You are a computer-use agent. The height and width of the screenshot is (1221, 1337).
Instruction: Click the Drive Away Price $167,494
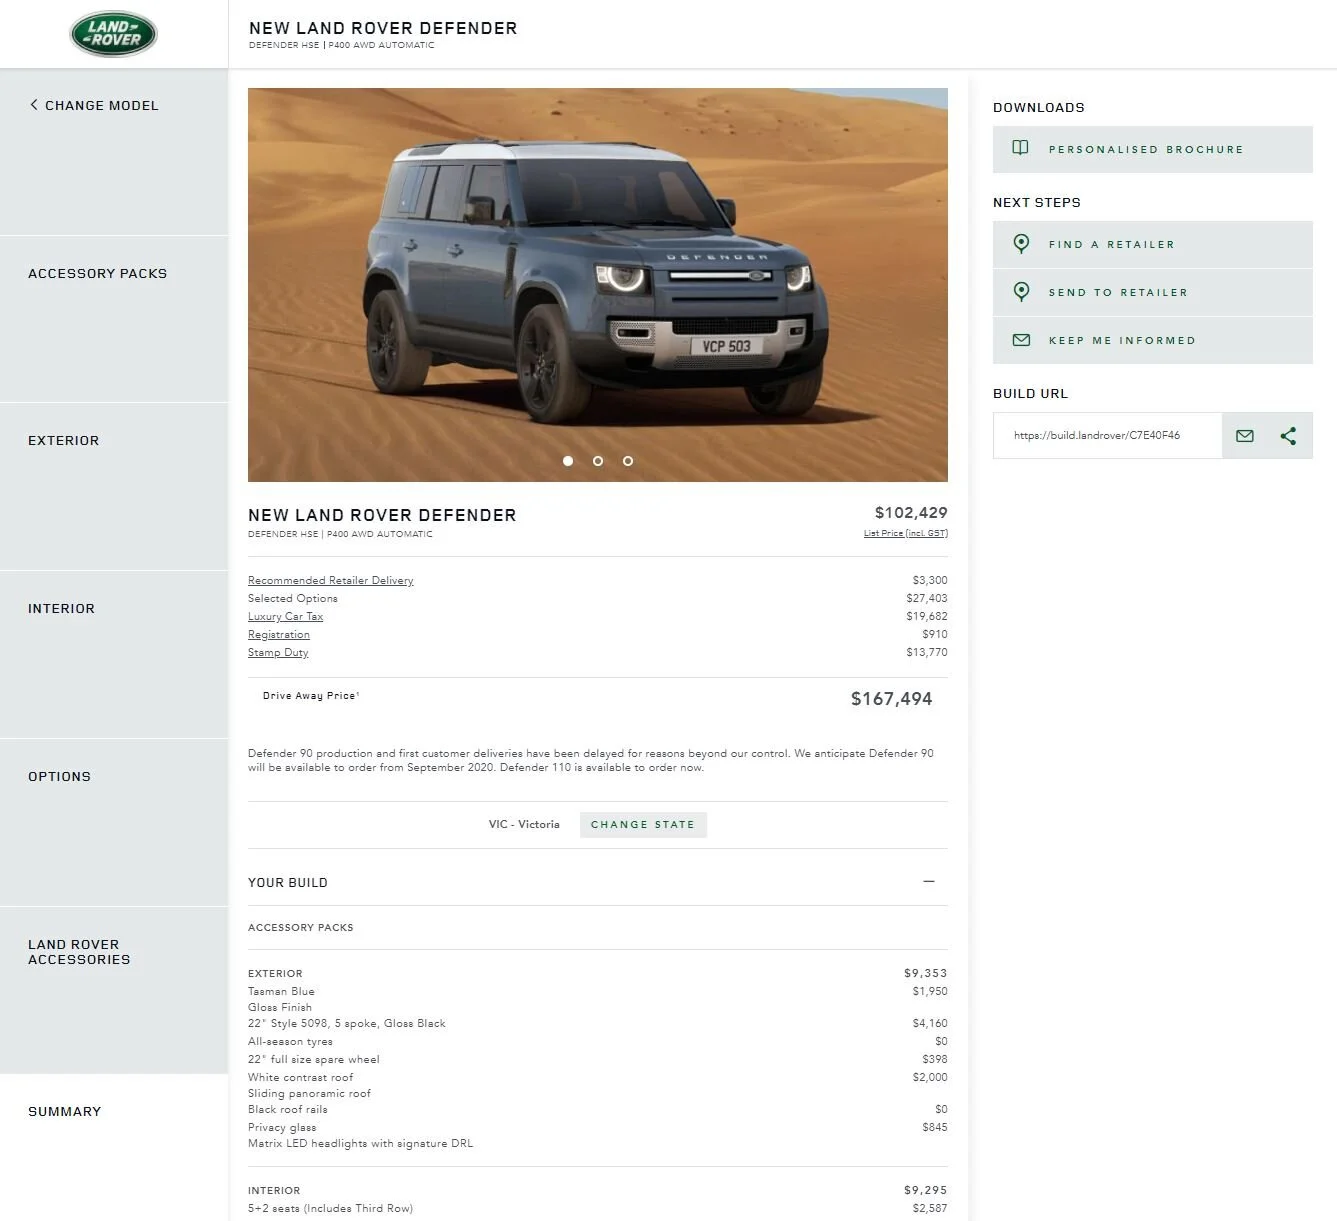click(891, 699)
